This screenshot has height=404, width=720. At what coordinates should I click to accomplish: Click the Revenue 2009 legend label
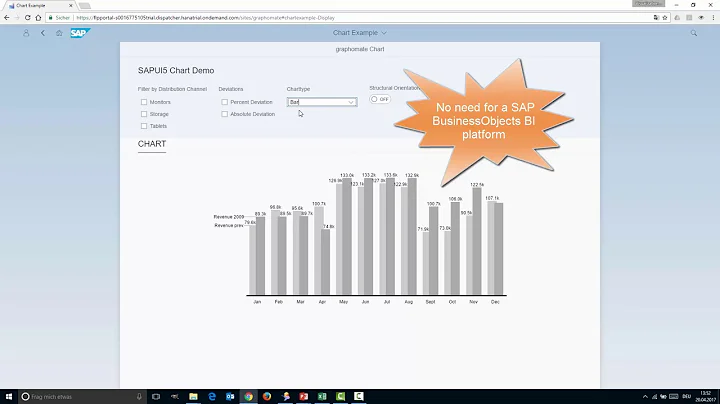[229, 217]
